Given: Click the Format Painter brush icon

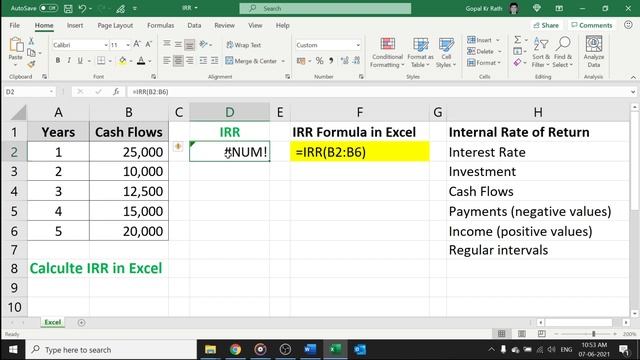Looking at the screenshot, I should [31, 64].
